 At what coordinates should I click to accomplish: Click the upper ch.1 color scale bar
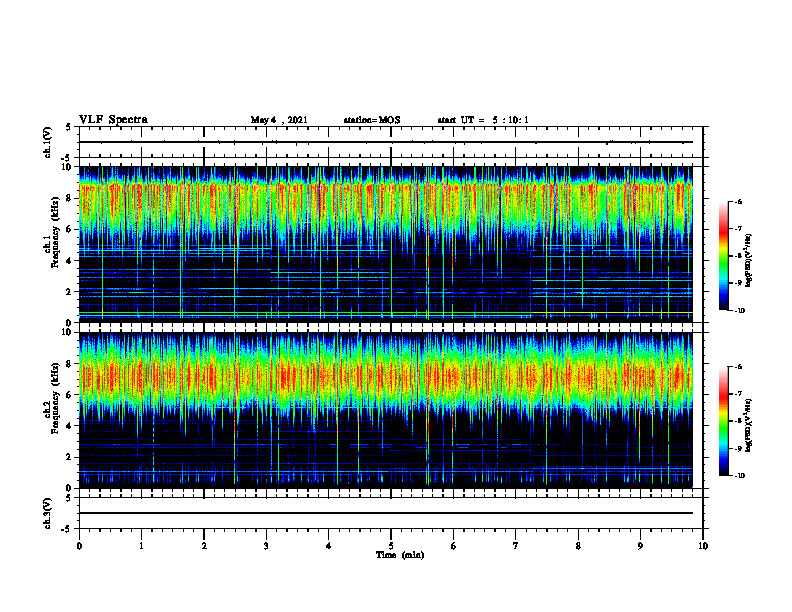point(724,256)
